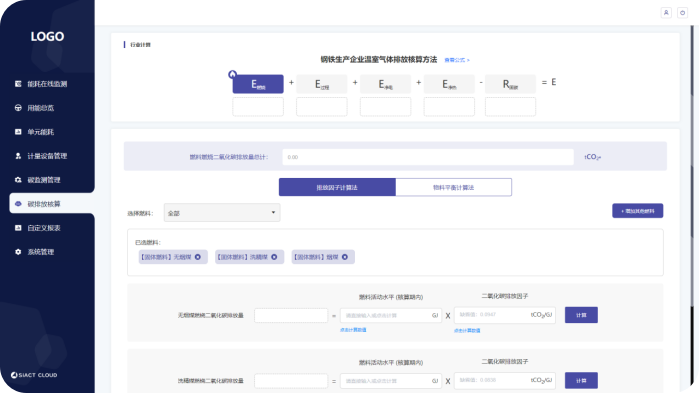This screenshot has height=394, width=699.
Task: Click 计算 button for 无烟煤 row
Action: click(581, 315)
